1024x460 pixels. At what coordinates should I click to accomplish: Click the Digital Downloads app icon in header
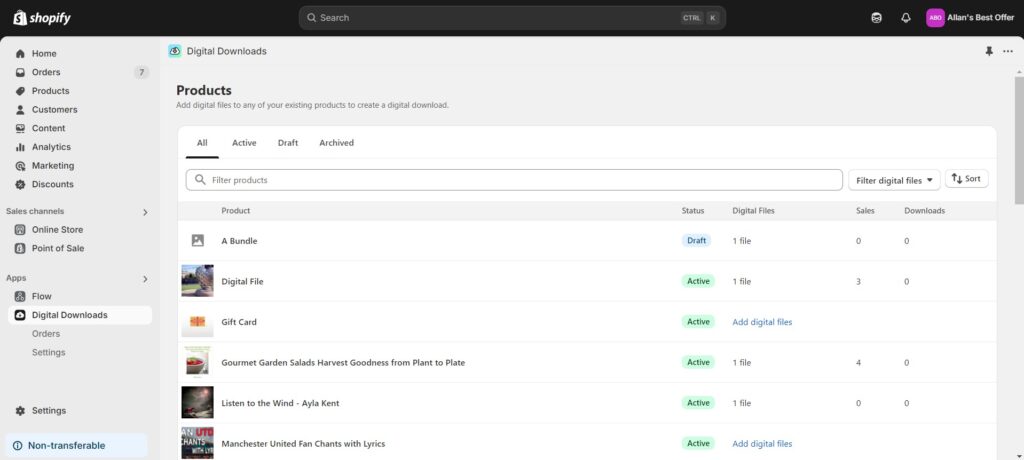pyautogui.click(x=175, y=51)
